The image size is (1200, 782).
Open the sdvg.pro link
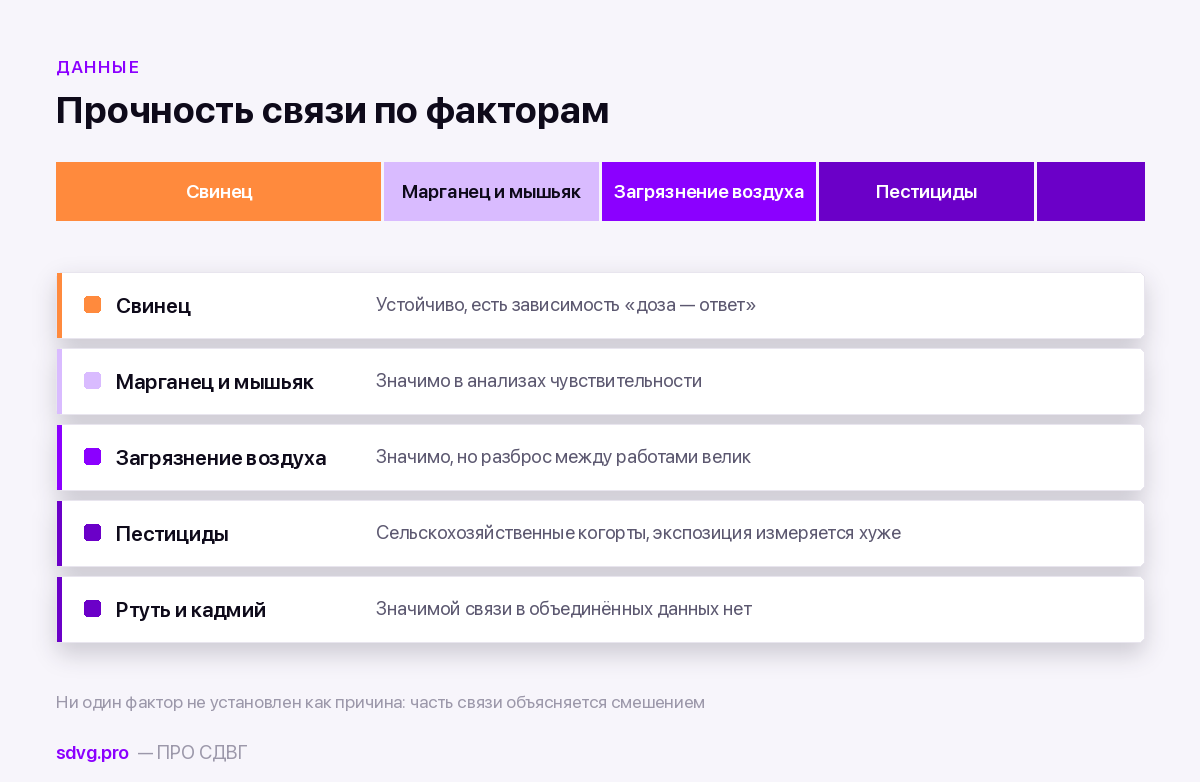pos(92,753)
